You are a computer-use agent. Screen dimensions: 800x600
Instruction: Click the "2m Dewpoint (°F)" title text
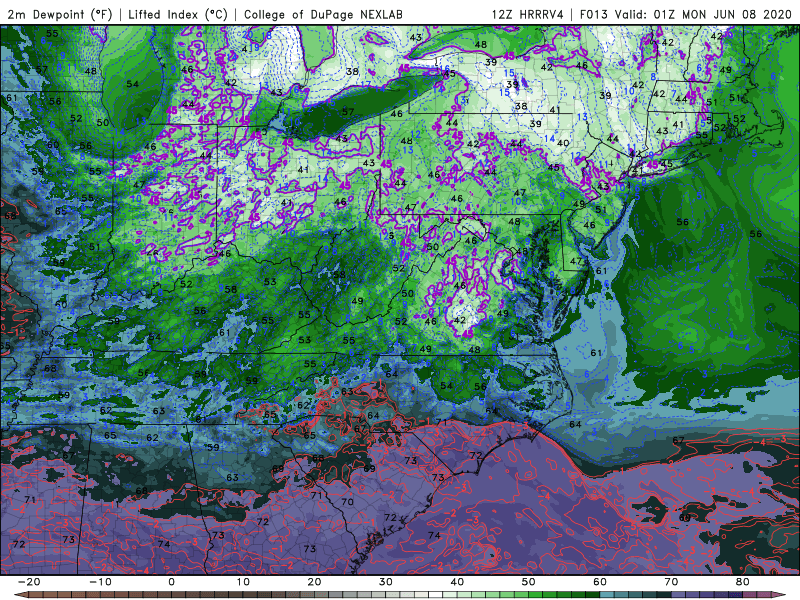[60, 14]
